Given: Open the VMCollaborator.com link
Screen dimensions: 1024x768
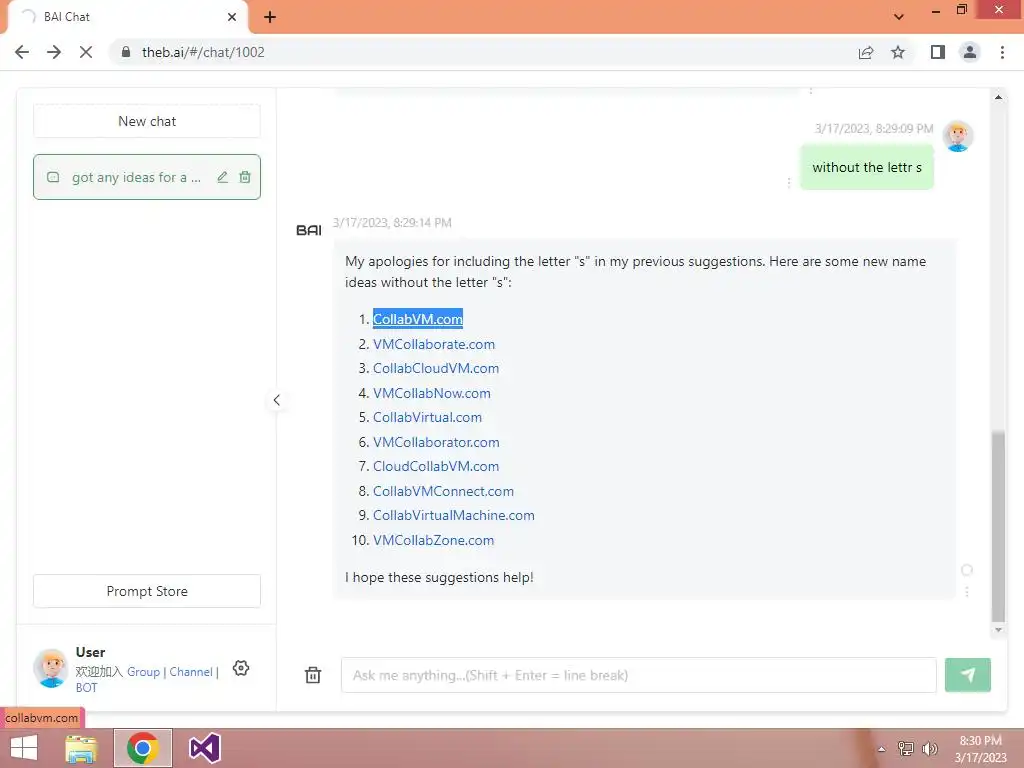Looking at the screenshot, I should [x=436, y=442].
